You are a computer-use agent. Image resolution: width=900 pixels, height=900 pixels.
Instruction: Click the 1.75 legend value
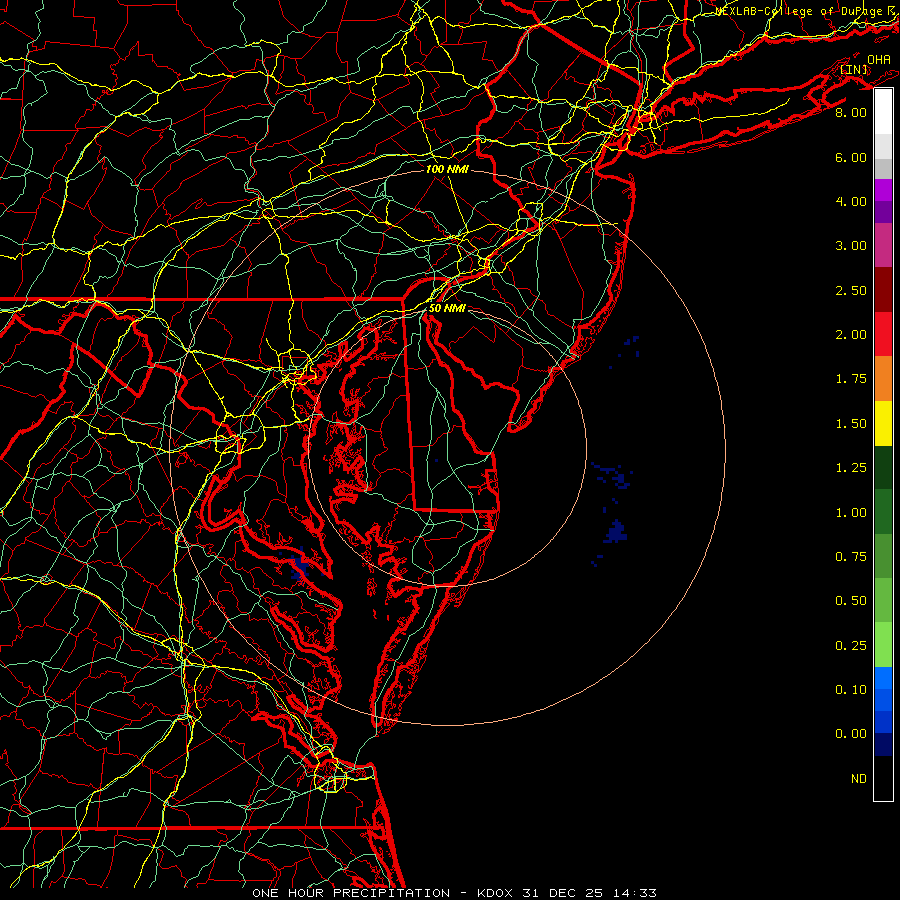point(851,379)
